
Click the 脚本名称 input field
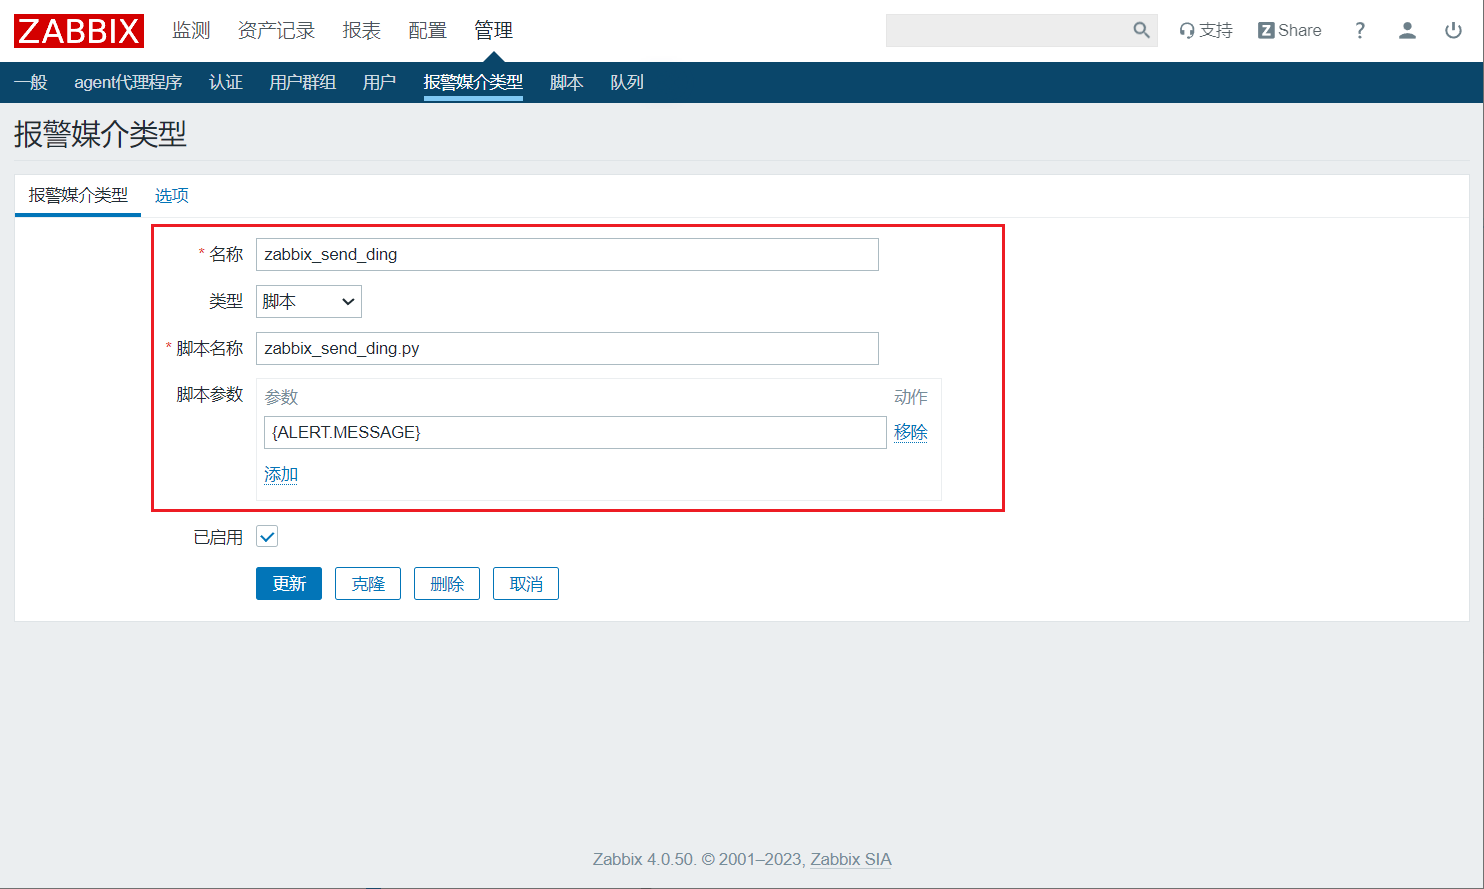tap(567, 348)
